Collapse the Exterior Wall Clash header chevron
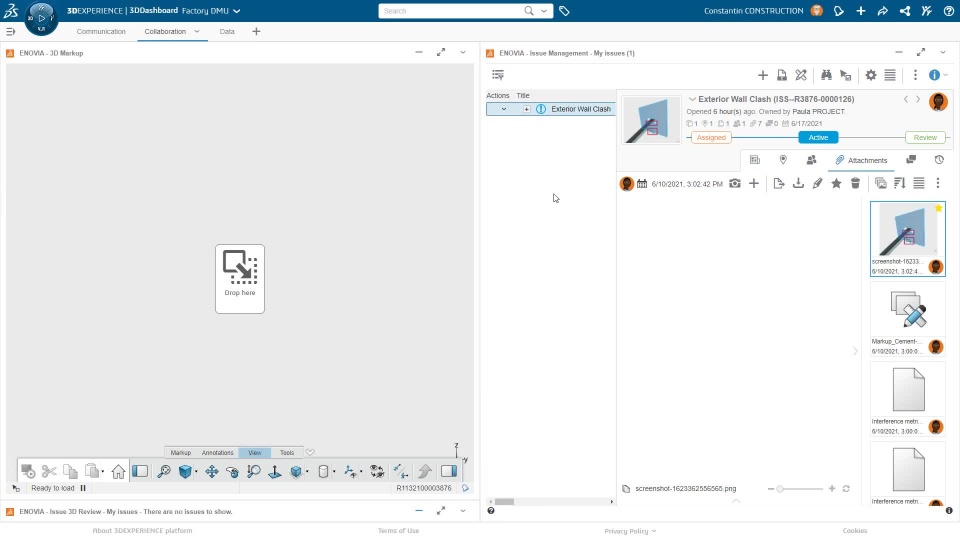Screen dimensions: 960x540 [x=692, y=99]
